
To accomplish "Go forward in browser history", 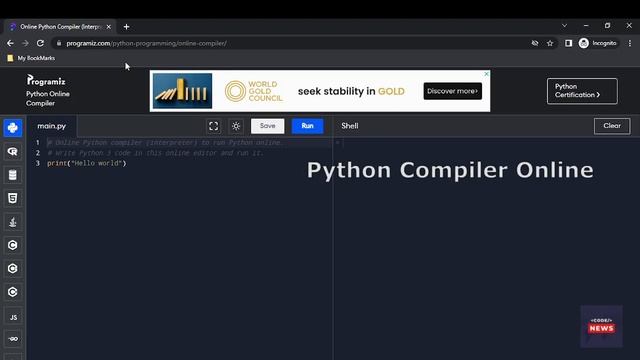I will coord(25,43).
